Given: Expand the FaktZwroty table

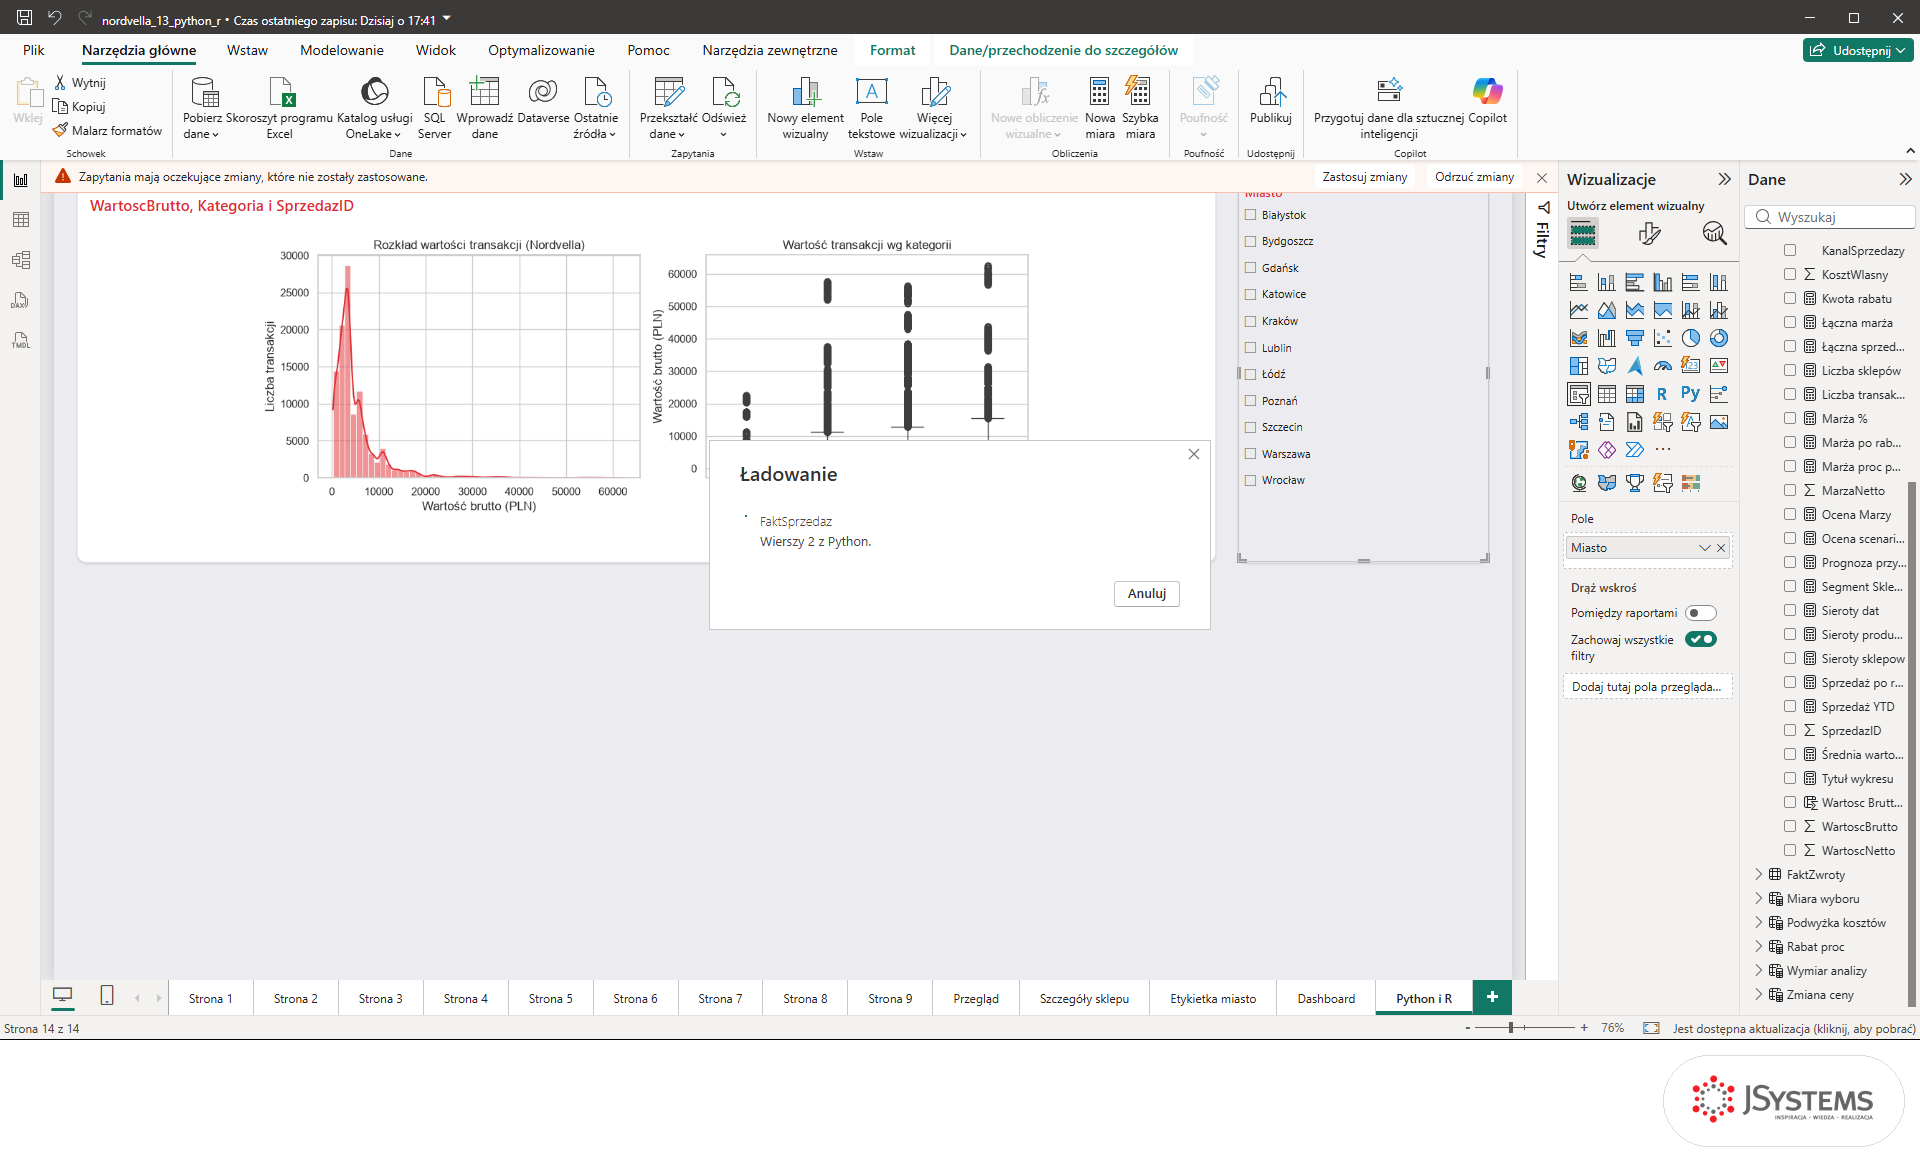Looking at the screenshot, I should [1759, 875].
